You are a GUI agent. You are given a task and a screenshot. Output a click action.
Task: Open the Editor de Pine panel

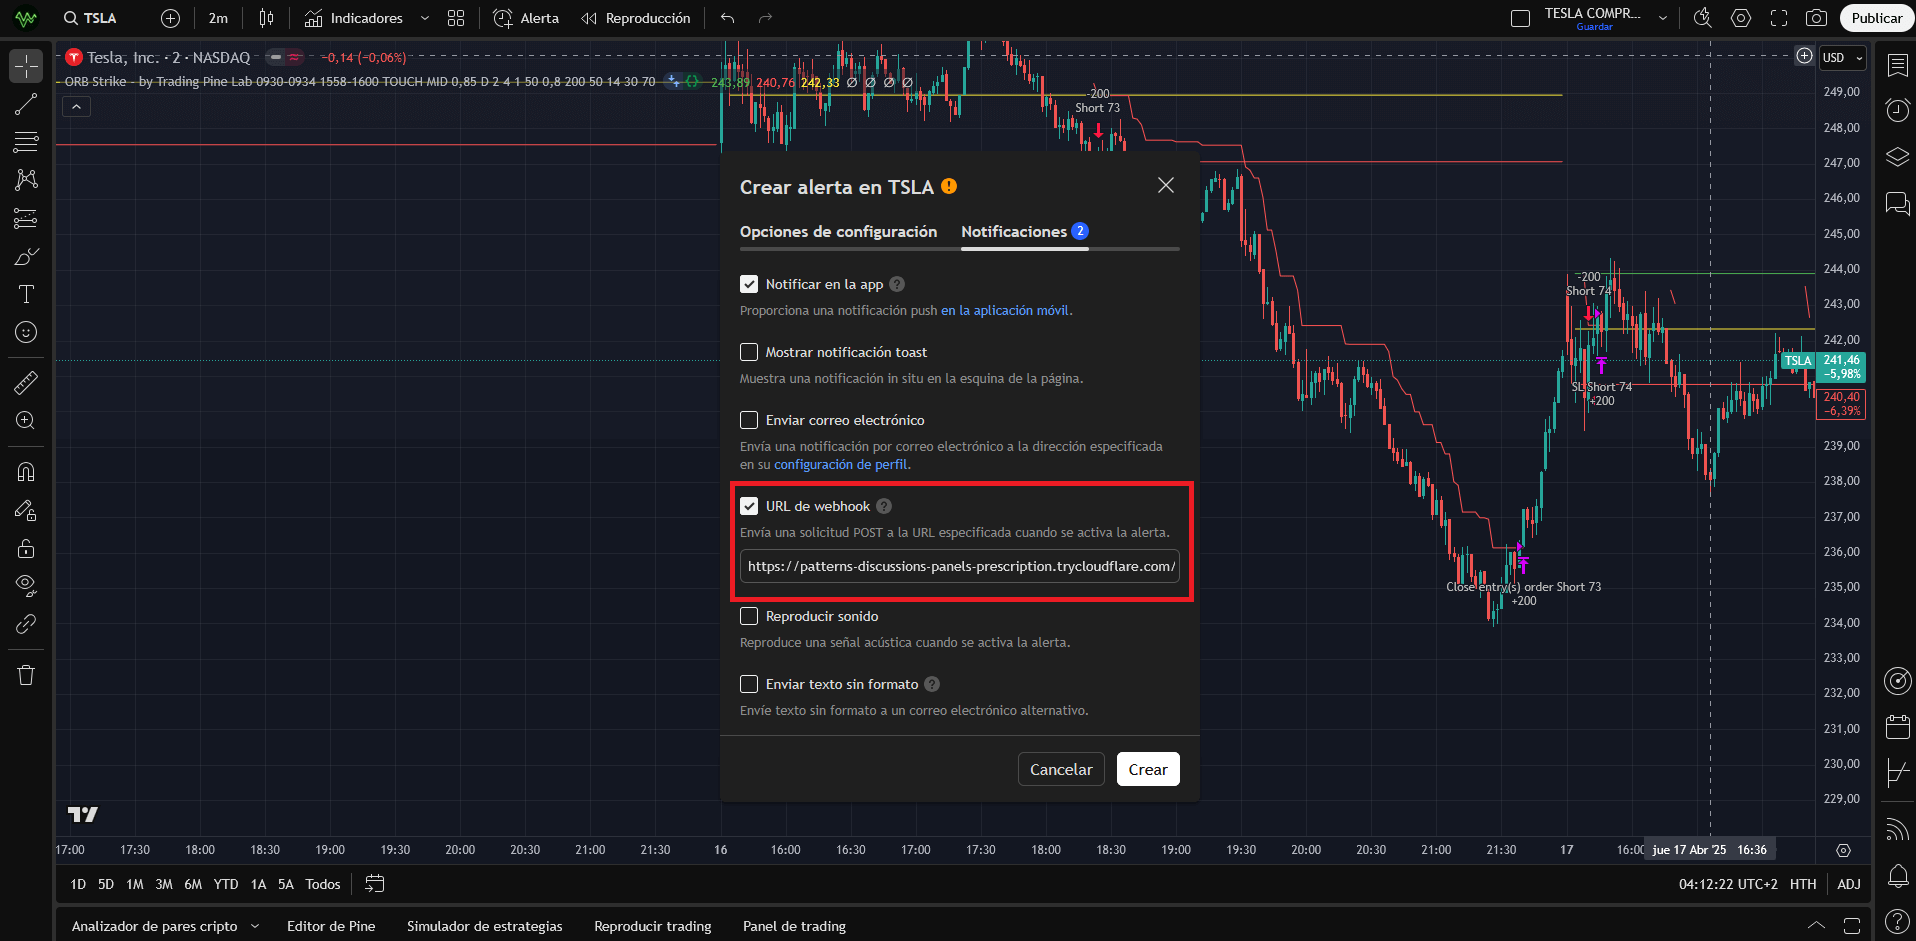(x=331, y=926)
